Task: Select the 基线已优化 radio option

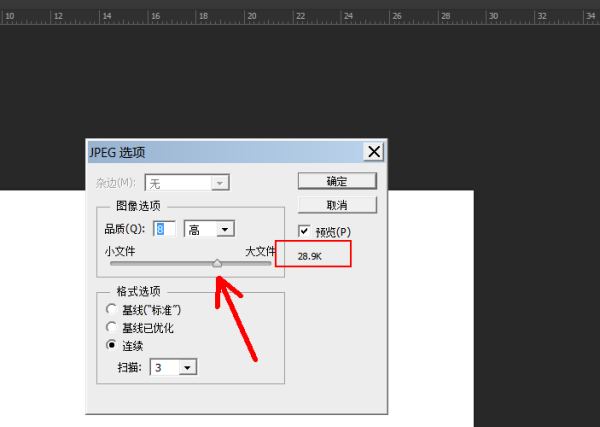Action: [111, 327]
